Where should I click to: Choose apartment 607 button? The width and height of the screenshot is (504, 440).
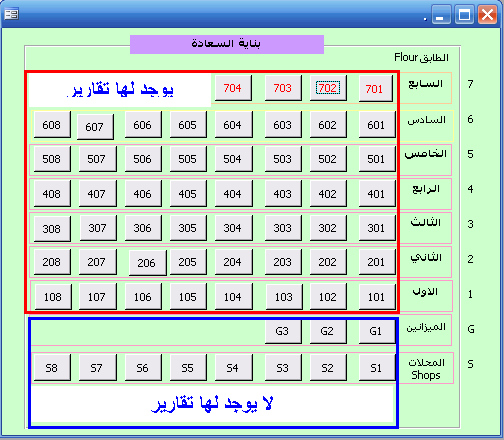pos(95,127)
